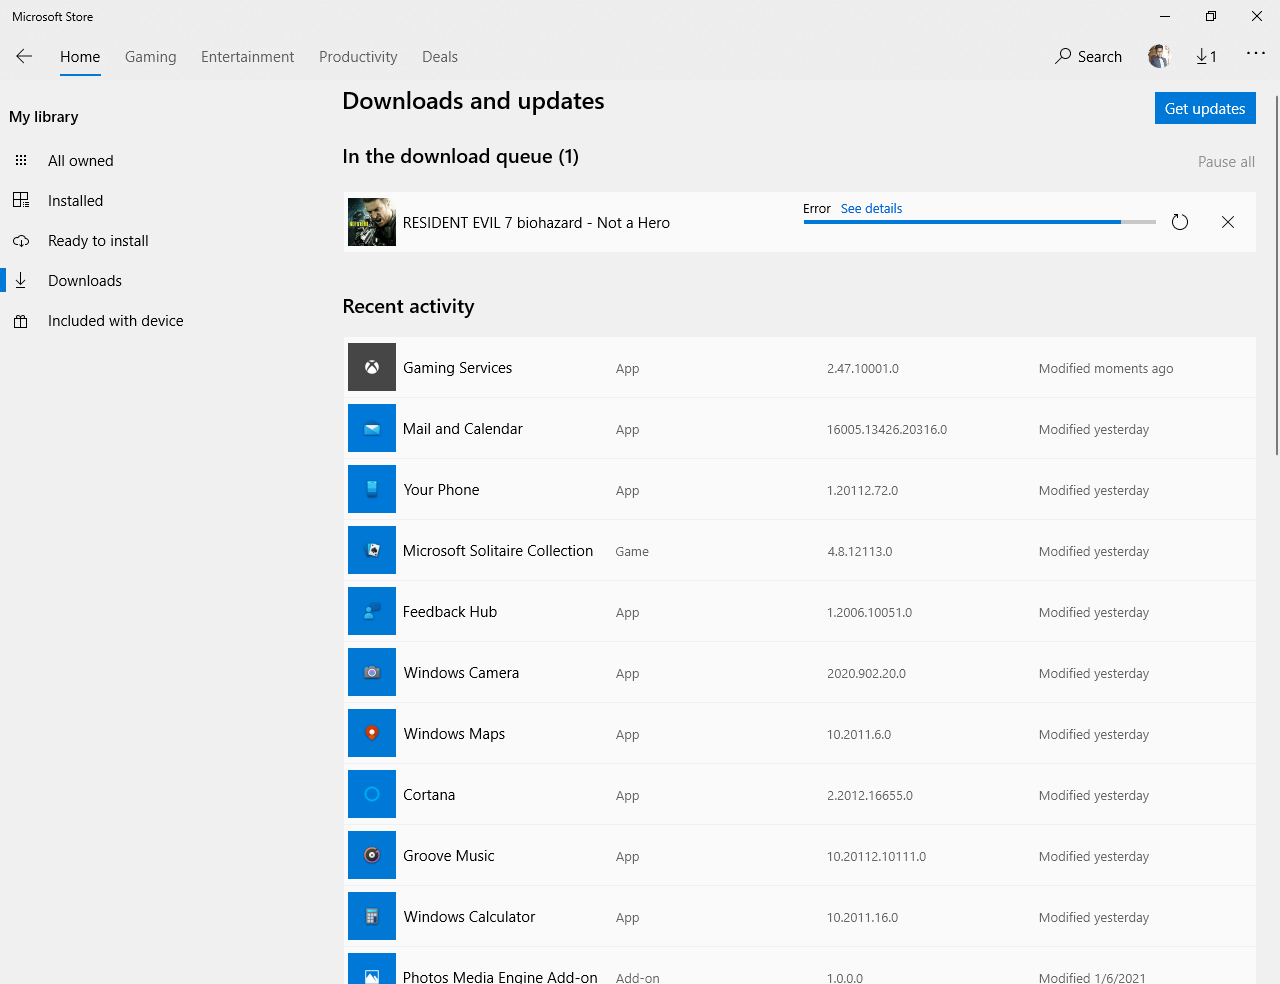Click the Windows Calculator icon

coord(372,916)
